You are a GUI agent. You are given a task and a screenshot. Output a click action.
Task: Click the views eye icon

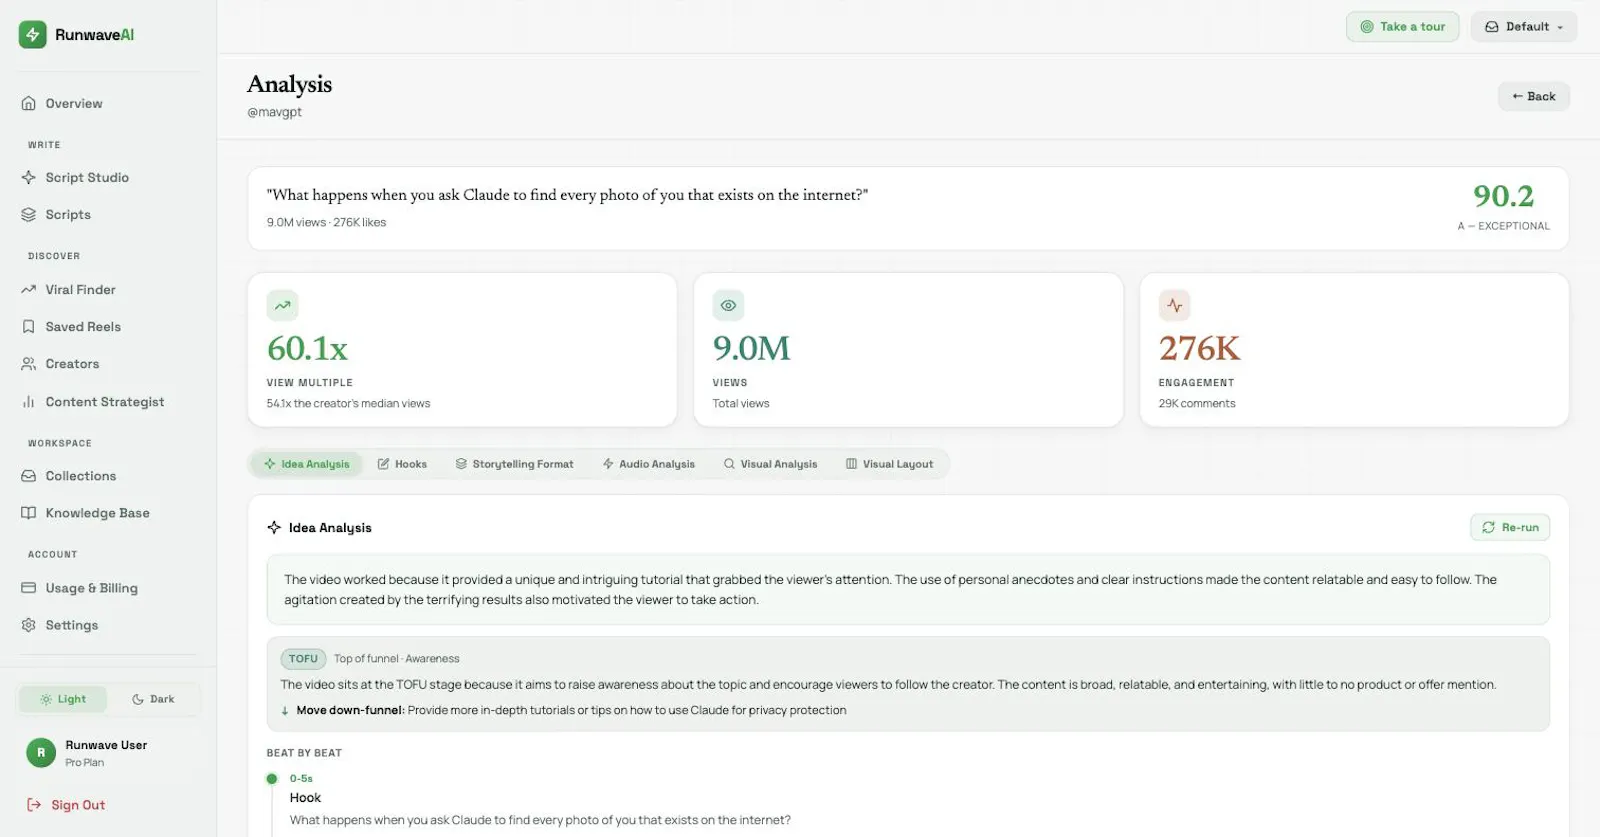[x=728, y=306]
